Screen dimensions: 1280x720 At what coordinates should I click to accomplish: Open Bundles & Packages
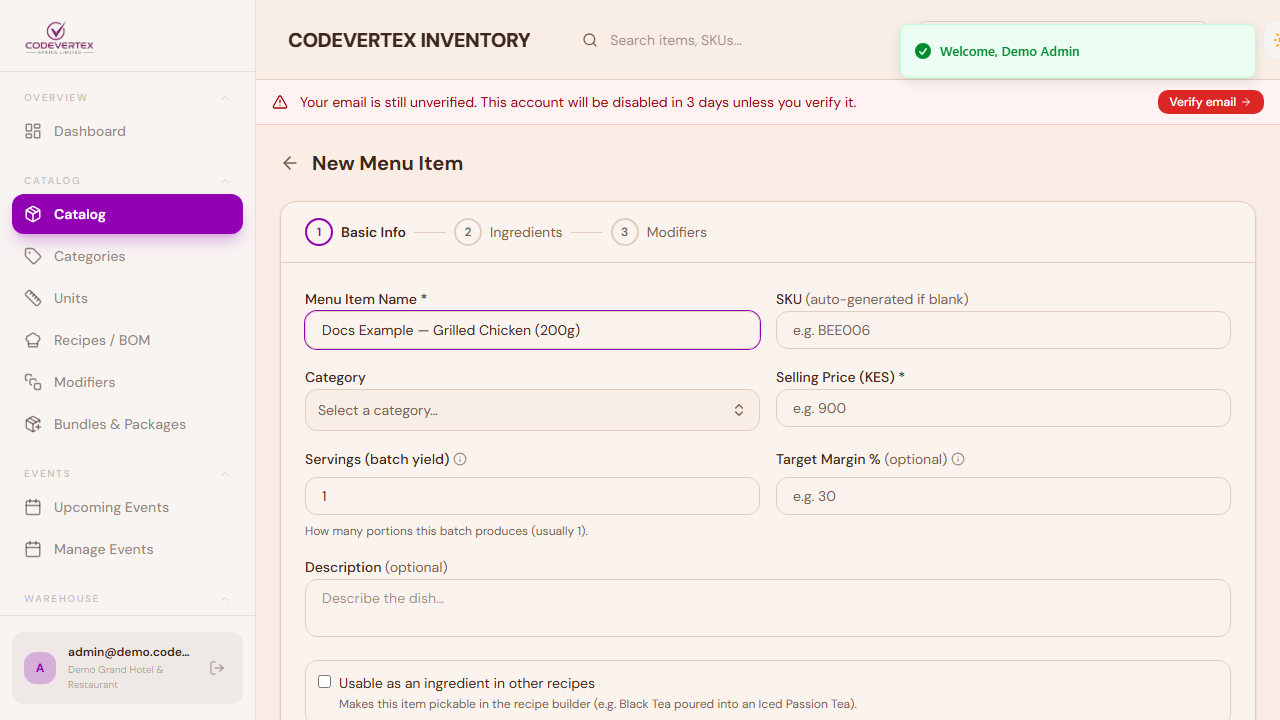[127, 424]
